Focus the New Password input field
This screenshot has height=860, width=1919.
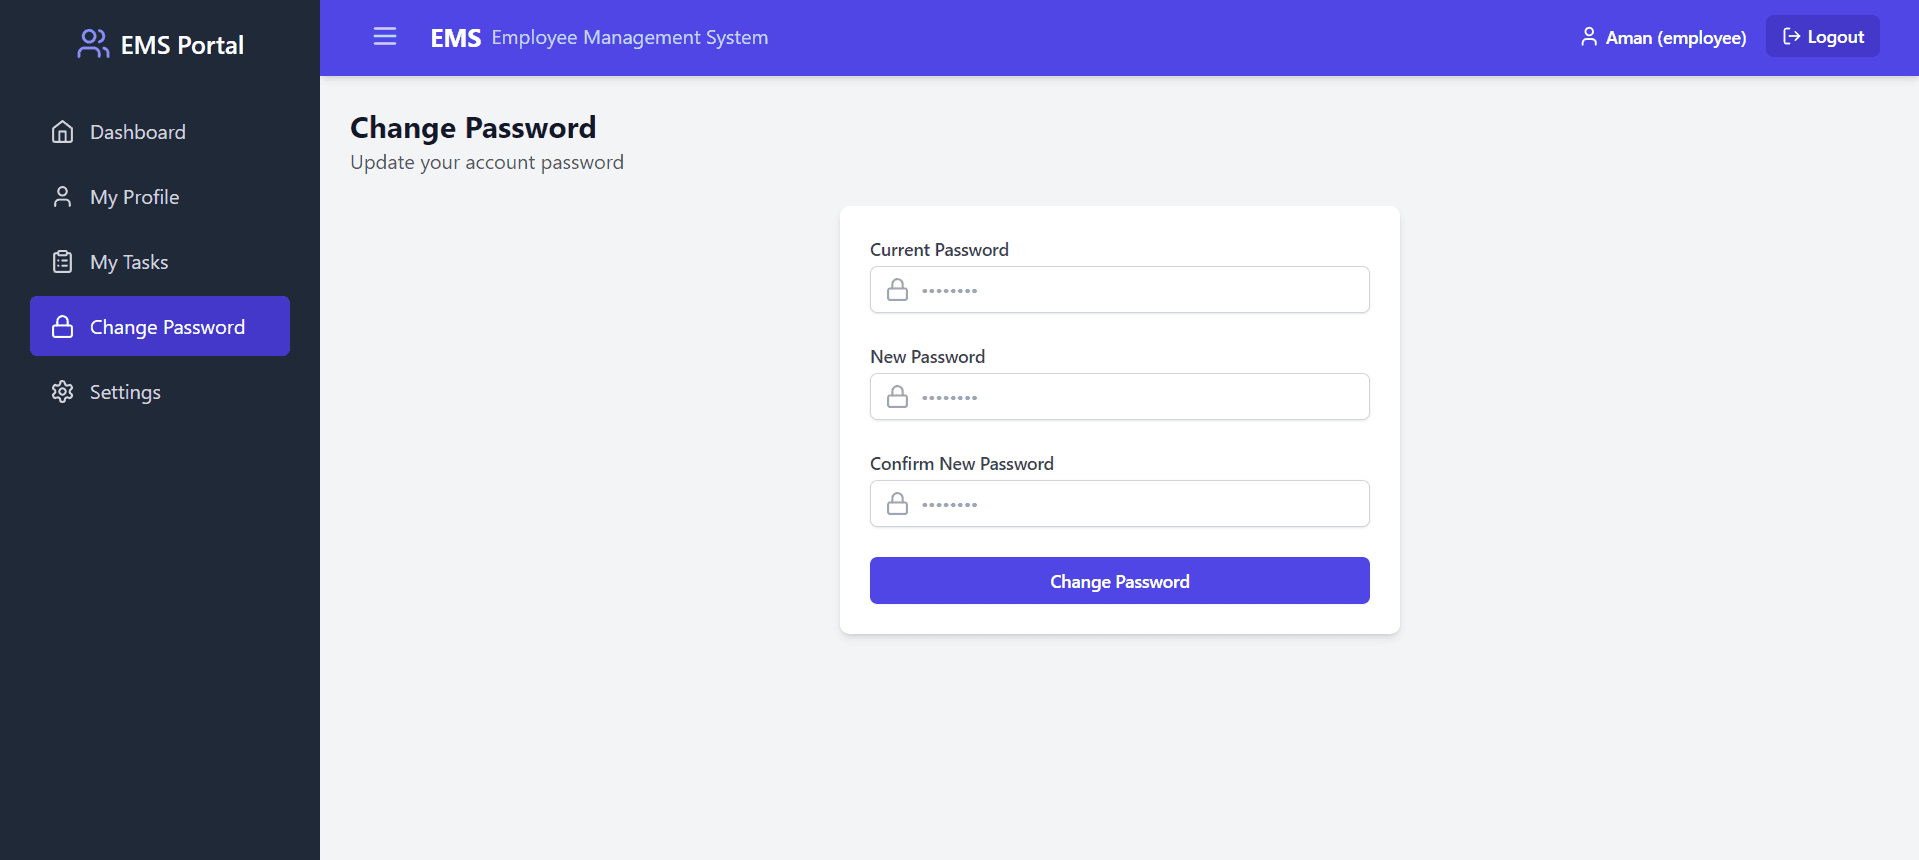pos(1120,397)
